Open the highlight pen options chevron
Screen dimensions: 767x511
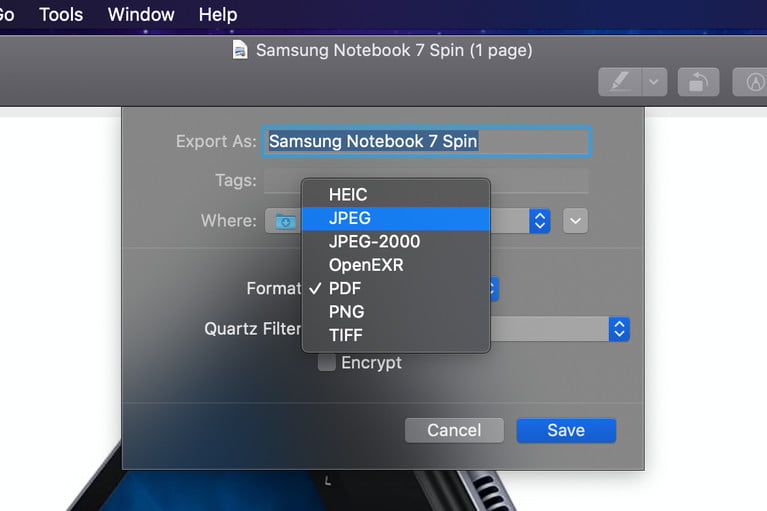click(654, 82)
